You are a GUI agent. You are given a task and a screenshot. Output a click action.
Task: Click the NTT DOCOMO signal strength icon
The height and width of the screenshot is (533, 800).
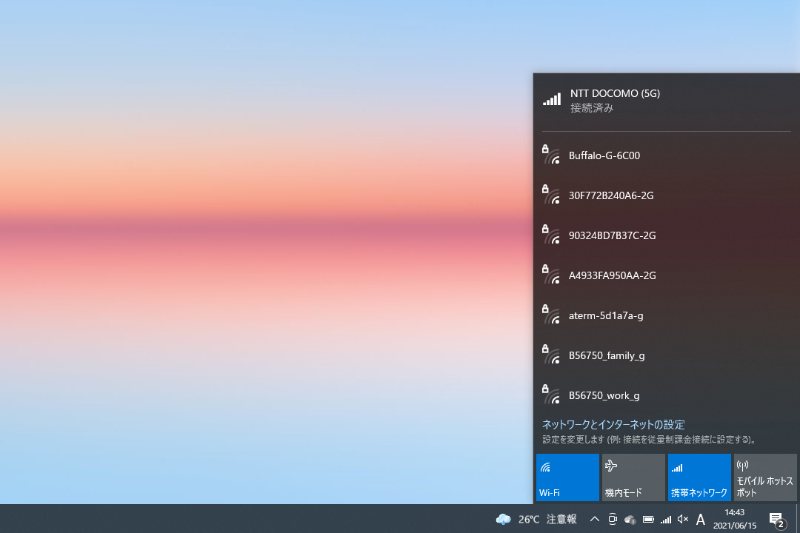click(x=552, y=99)
